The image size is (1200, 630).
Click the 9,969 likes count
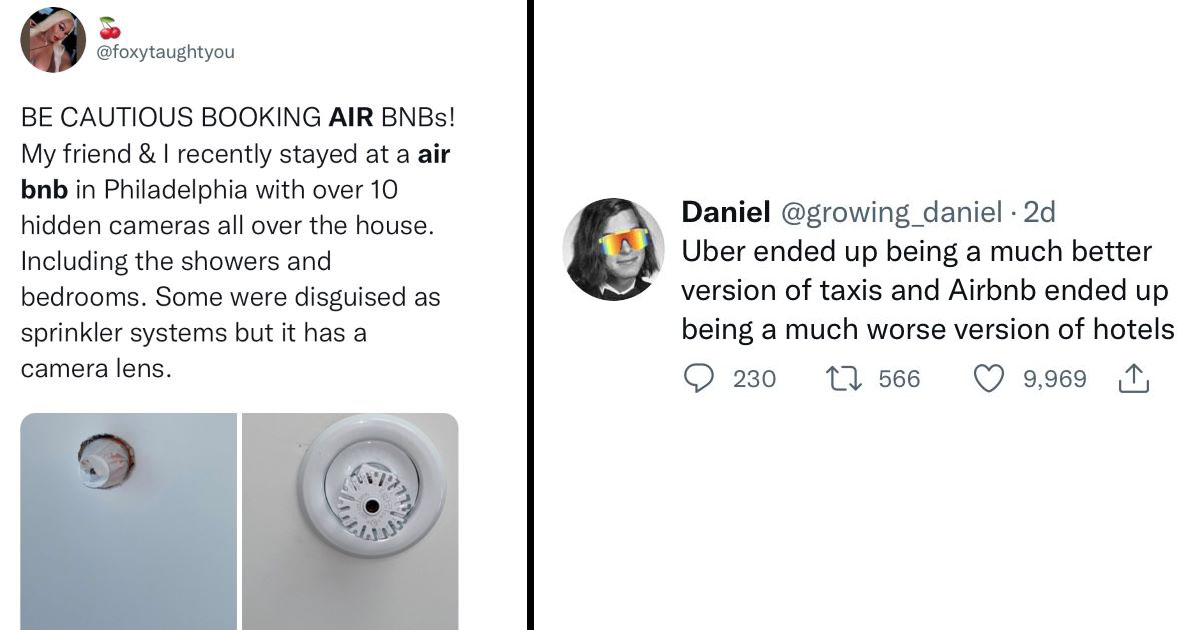(x=1054, y=379)
